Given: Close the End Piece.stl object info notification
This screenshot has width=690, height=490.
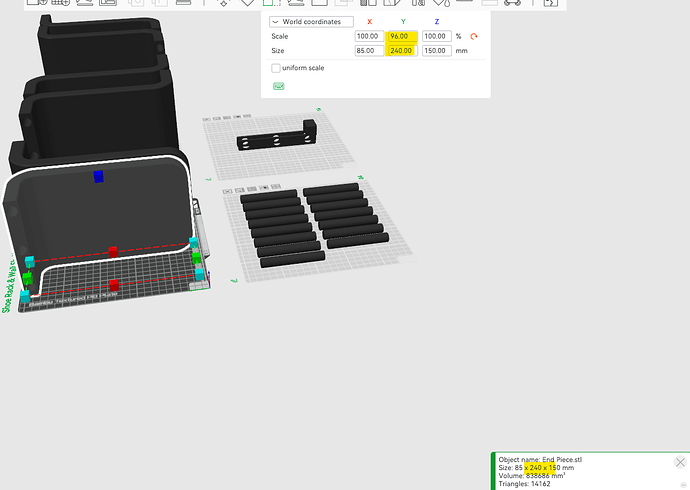Looking at the screenshot, I should [680, 462].
